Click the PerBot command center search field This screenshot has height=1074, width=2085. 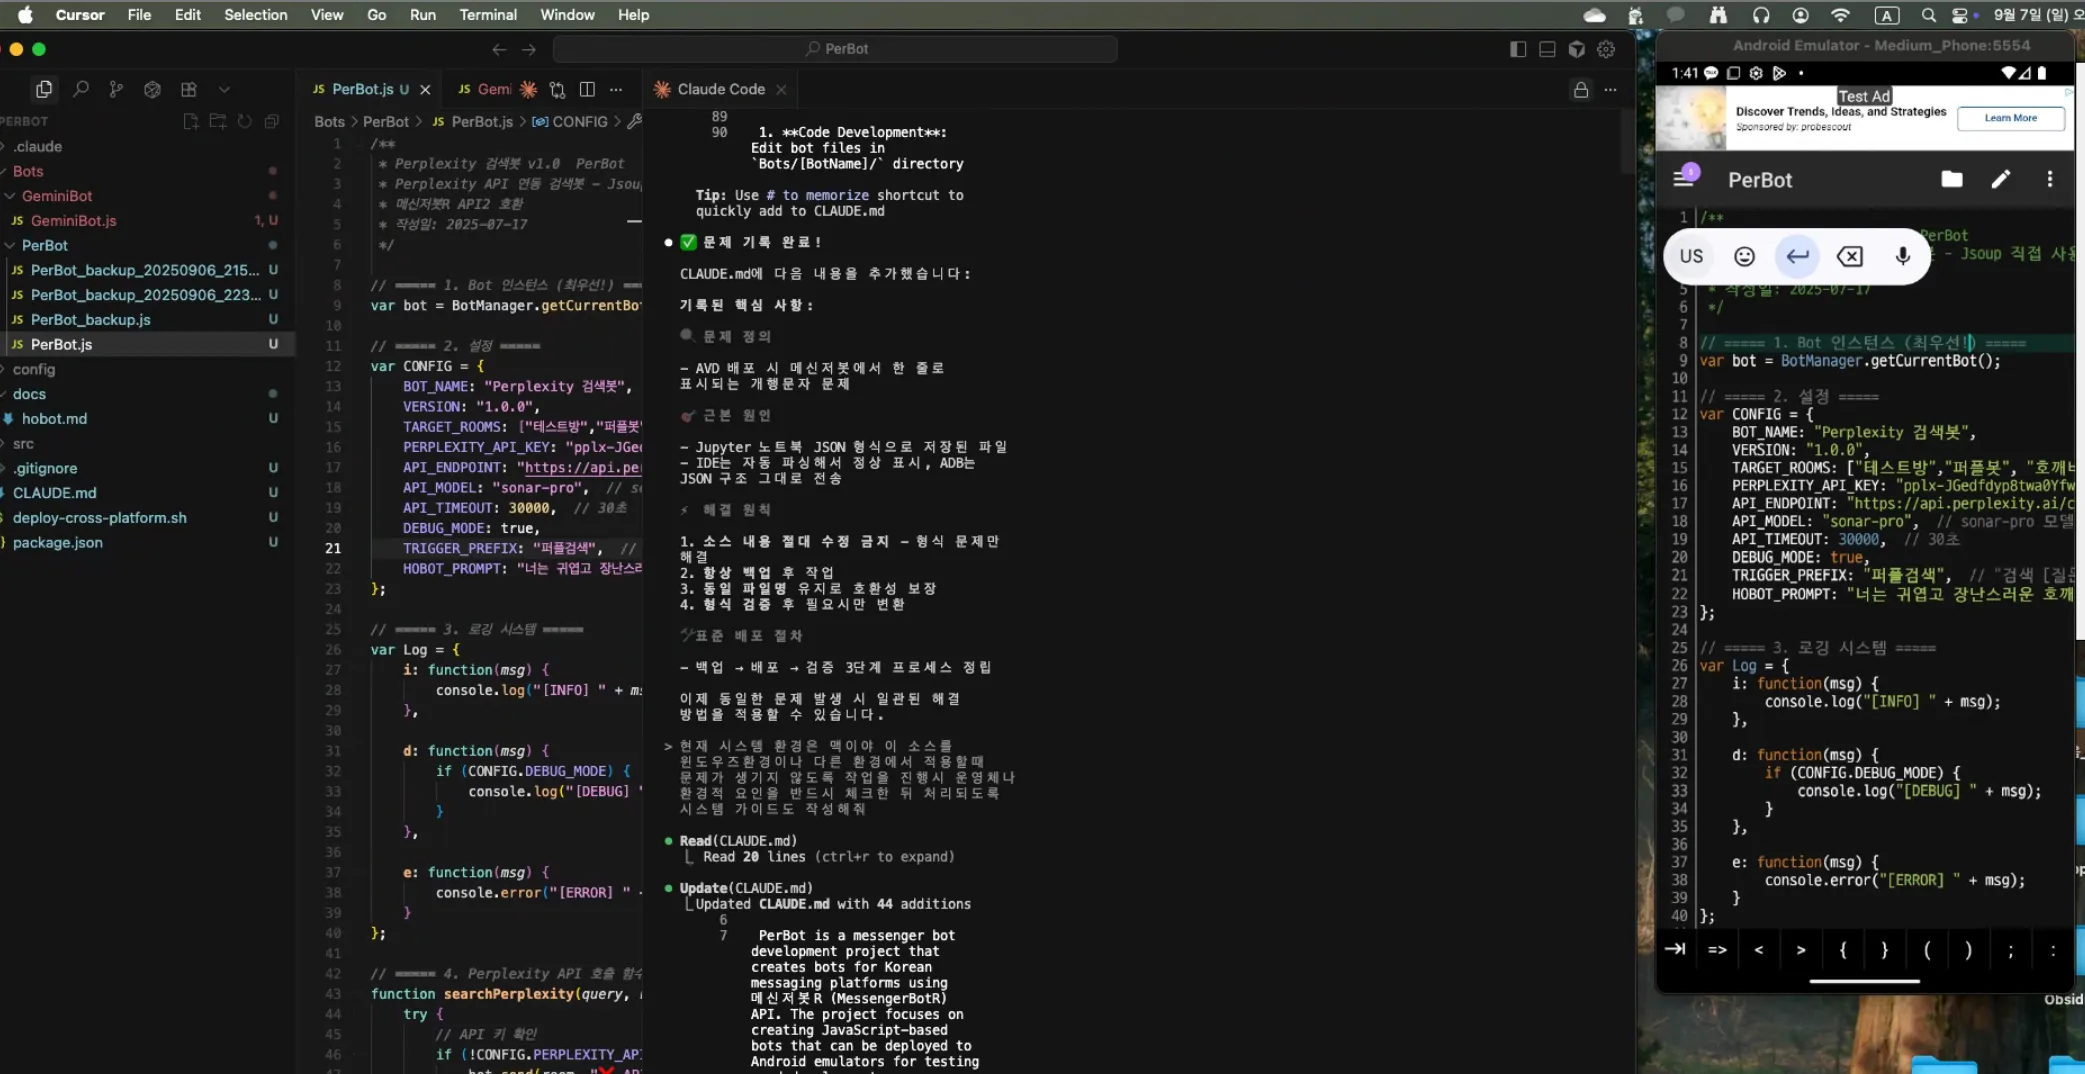click(835, 49)
